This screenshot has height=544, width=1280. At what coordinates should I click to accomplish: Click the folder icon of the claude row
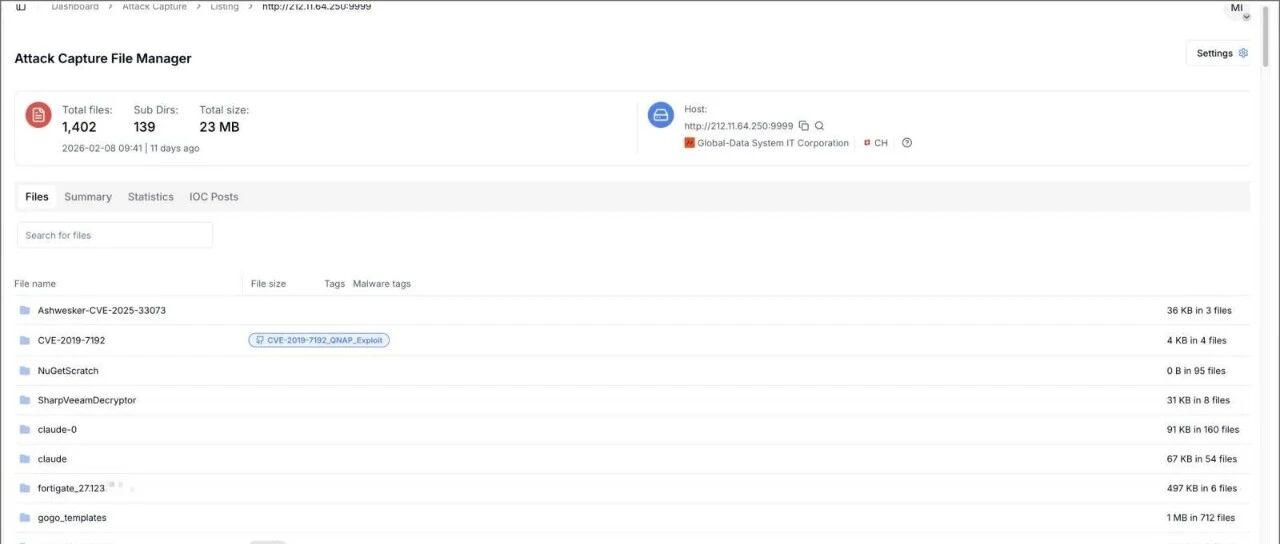(25, 459)
